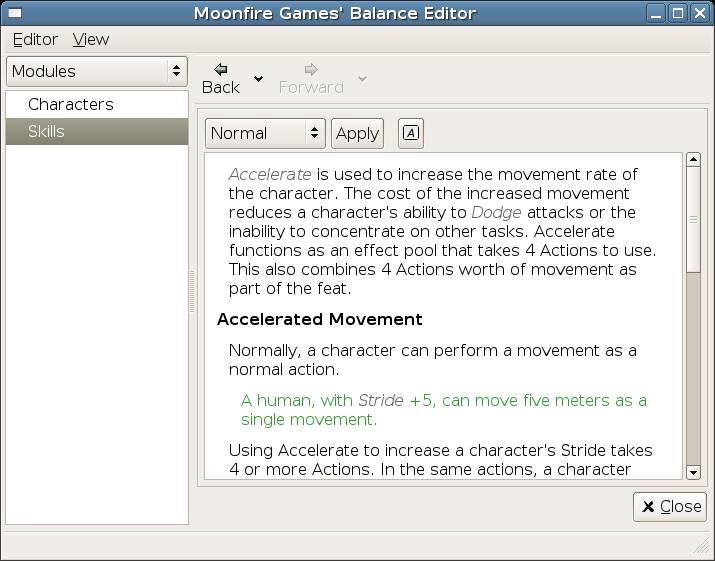Click the X icon on Close button
The image size is (715, 561).
648,507
